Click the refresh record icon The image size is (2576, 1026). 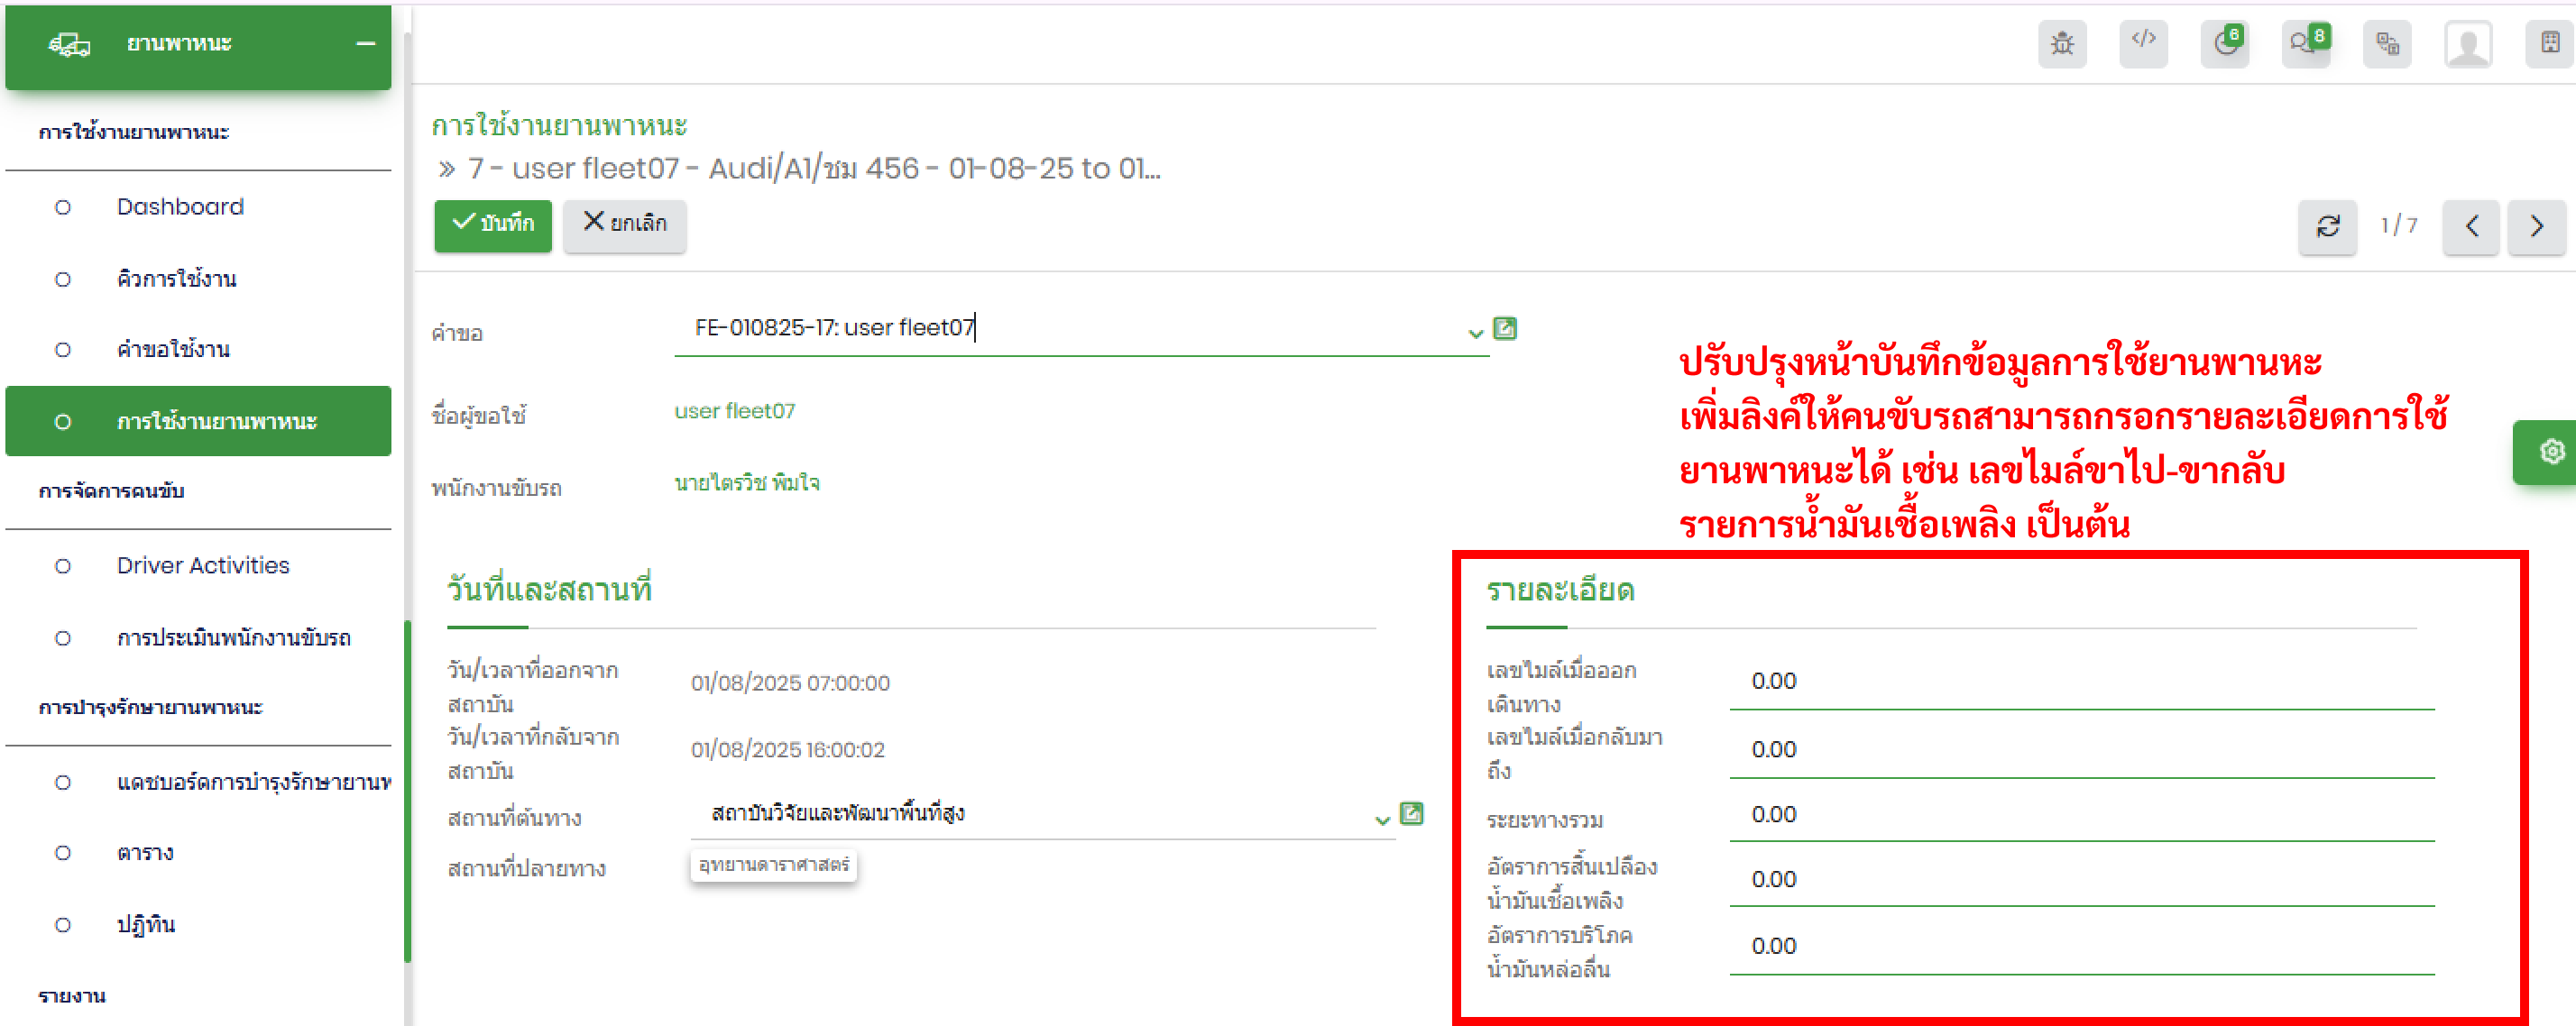point(2327,226)
